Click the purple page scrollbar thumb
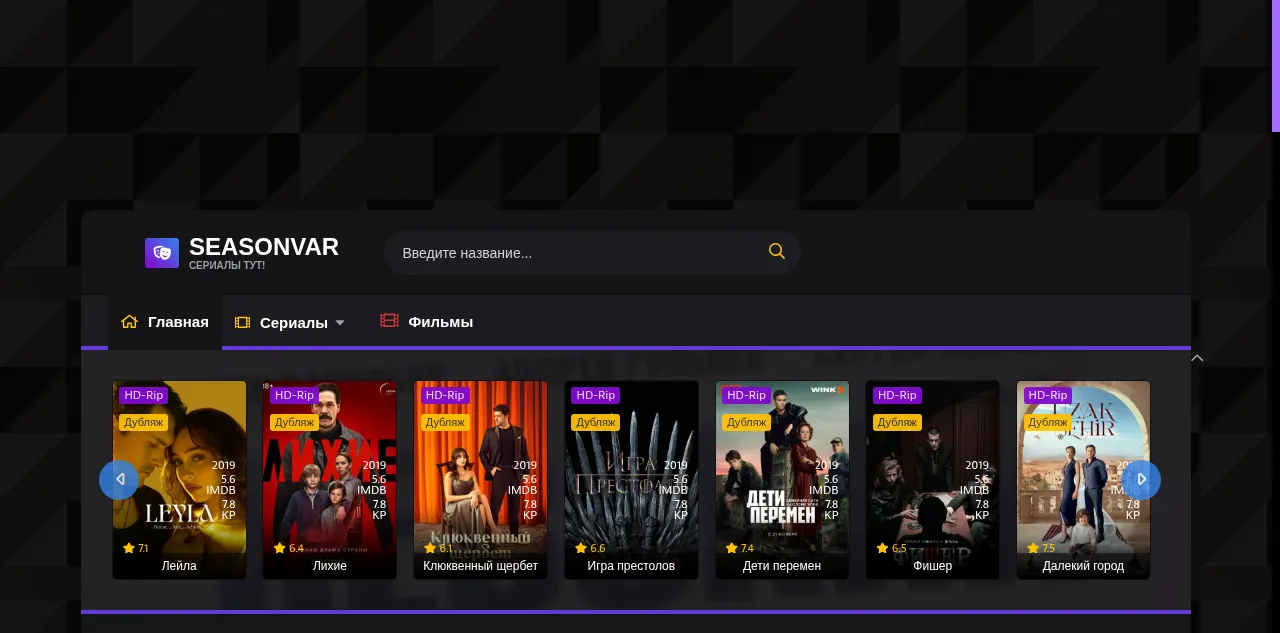The width and height of the screenshot is (1280, 633). coord(1276,65)
